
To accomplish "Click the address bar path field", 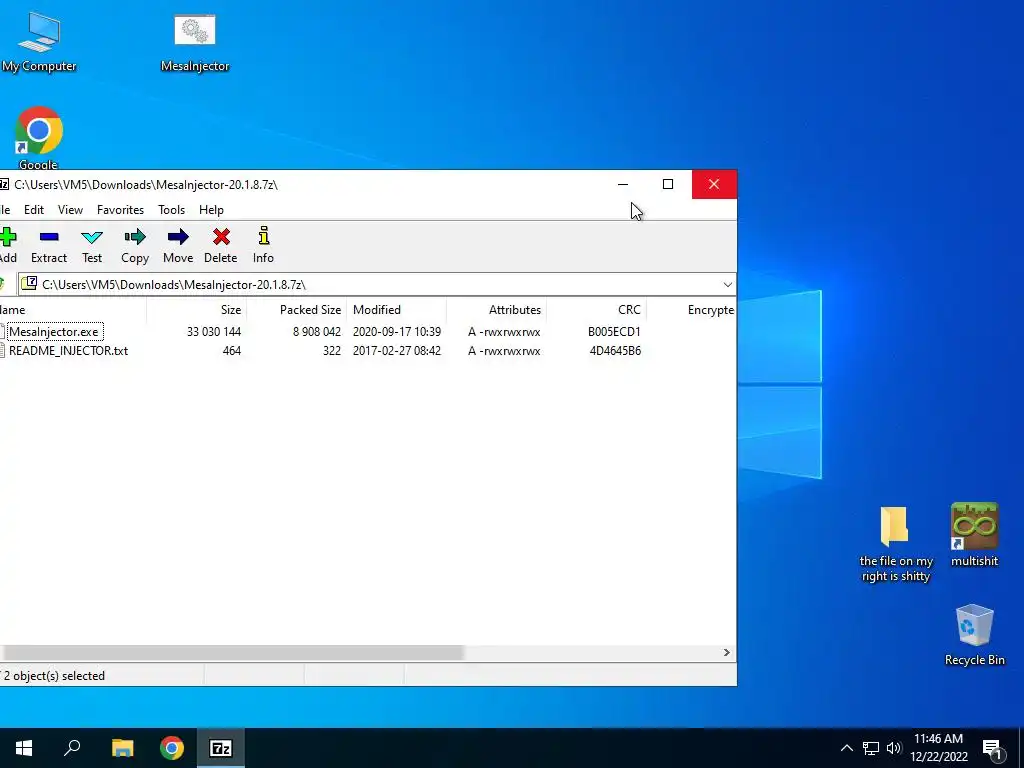I will (x=377, y=285).
